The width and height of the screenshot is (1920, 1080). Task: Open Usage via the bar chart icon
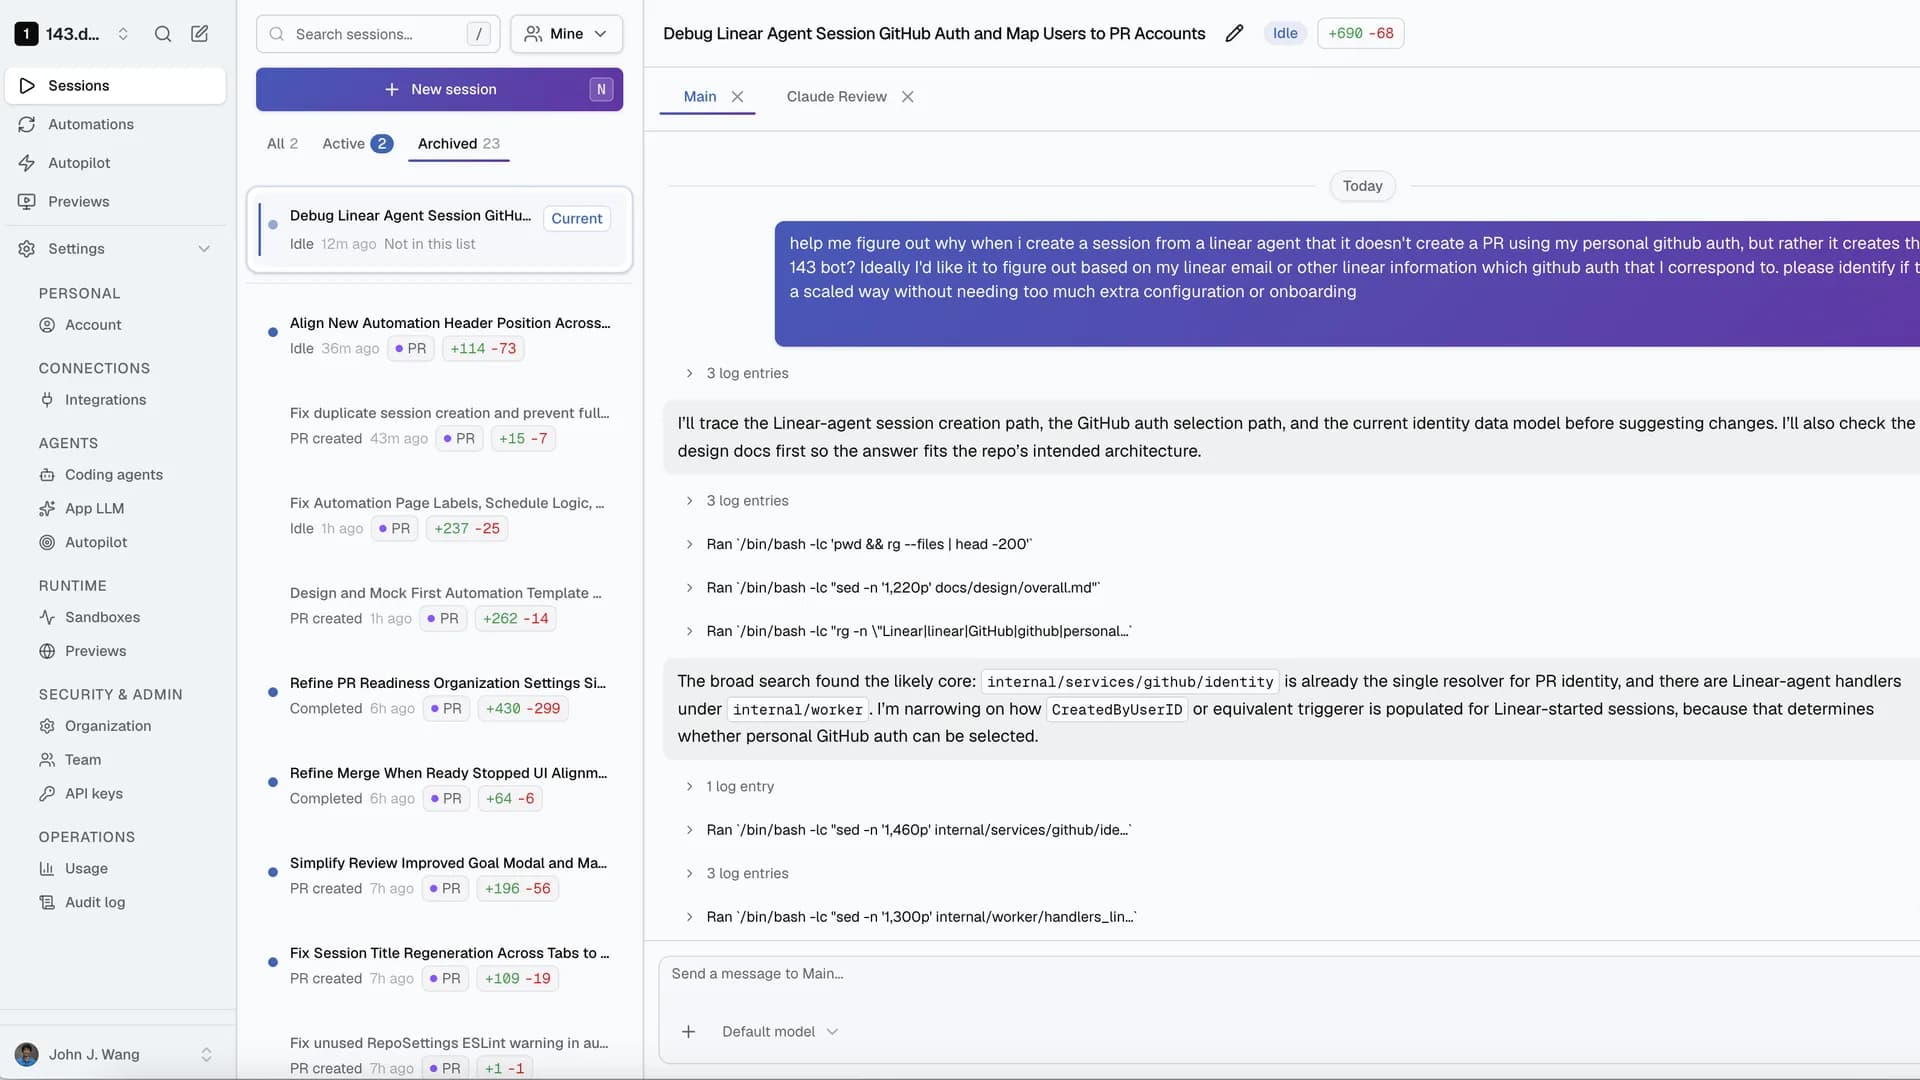click(47, 869)
